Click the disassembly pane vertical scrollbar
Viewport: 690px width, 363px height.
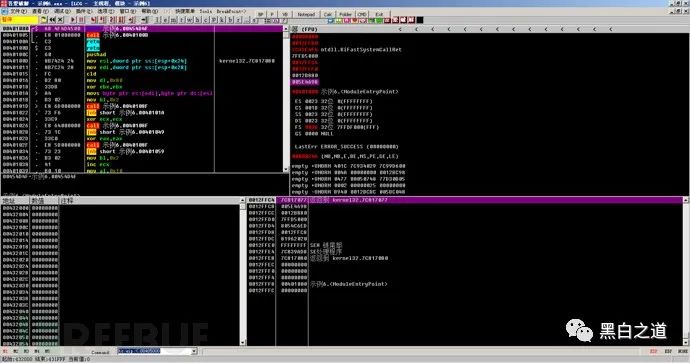click(x=286, y=99)
